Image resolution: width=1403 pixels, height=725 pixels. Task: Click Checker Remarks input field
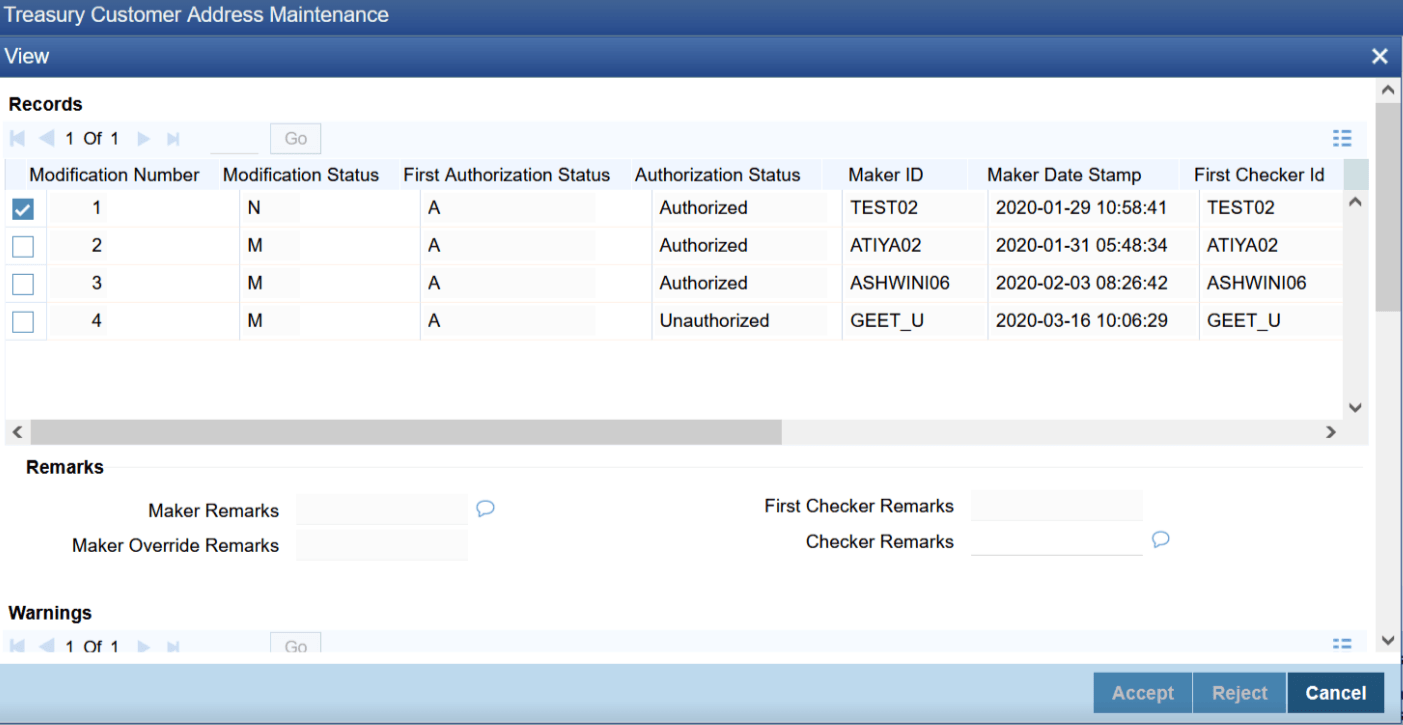[x=1057, y=541]
